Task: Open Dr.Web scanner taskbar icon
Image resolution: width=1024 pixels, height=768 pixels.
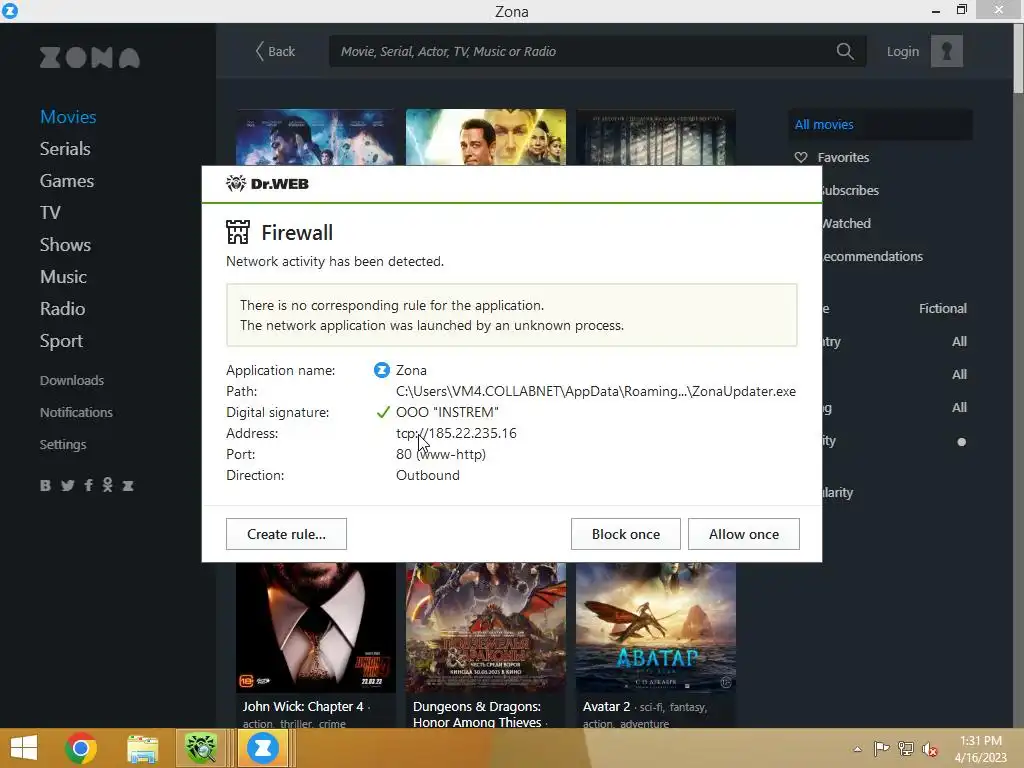Action: 201,748
